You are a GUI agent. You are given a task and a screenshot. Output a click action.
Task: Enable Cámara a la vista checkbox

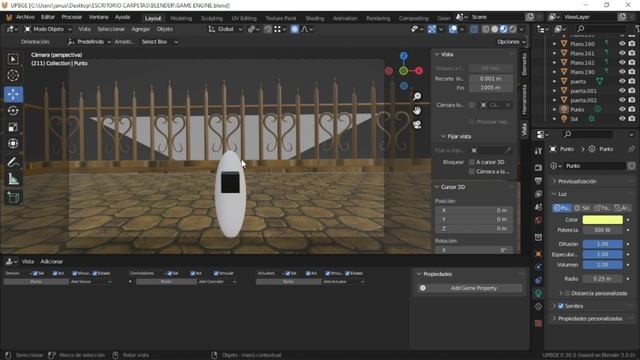click(x=472, y=172)
